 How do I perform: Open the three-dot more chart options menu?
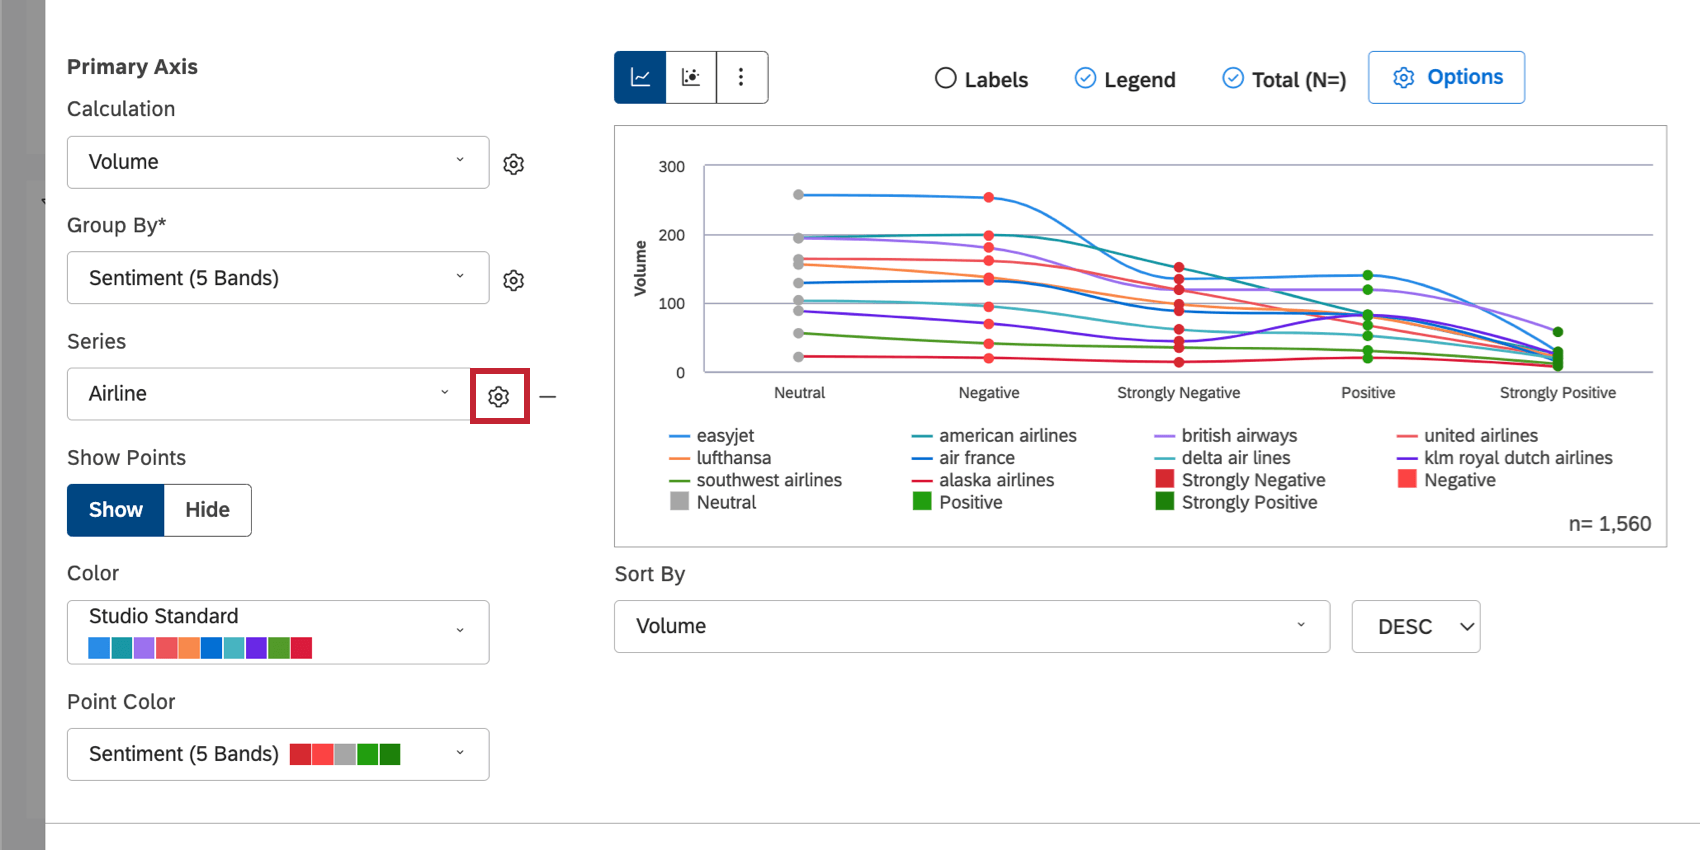click(x=741, y=78)
